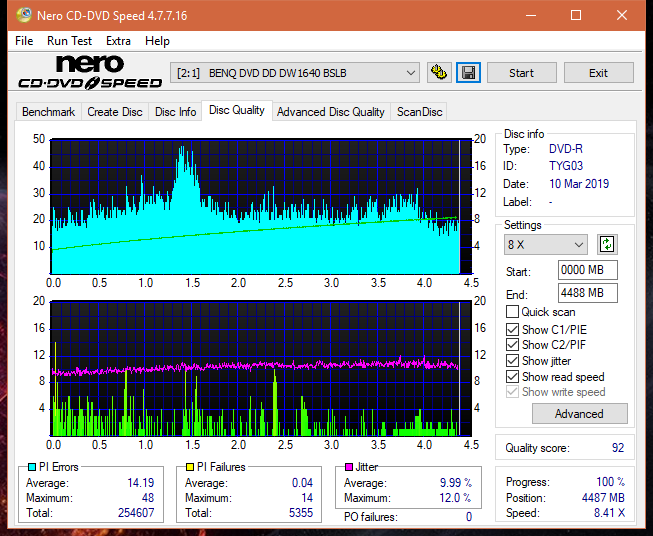Screen dimensions: 653x536
Task: Click the yellow PI Failures color swatch
Action: [190, 467]
